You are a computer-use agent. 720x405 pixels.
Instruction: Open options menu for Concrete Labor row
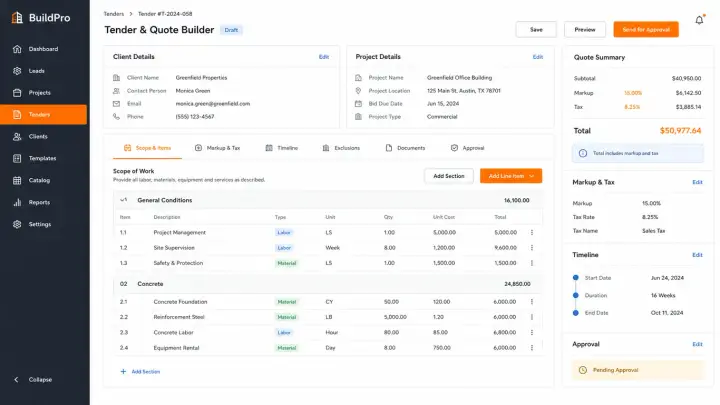tap(532, 332)
